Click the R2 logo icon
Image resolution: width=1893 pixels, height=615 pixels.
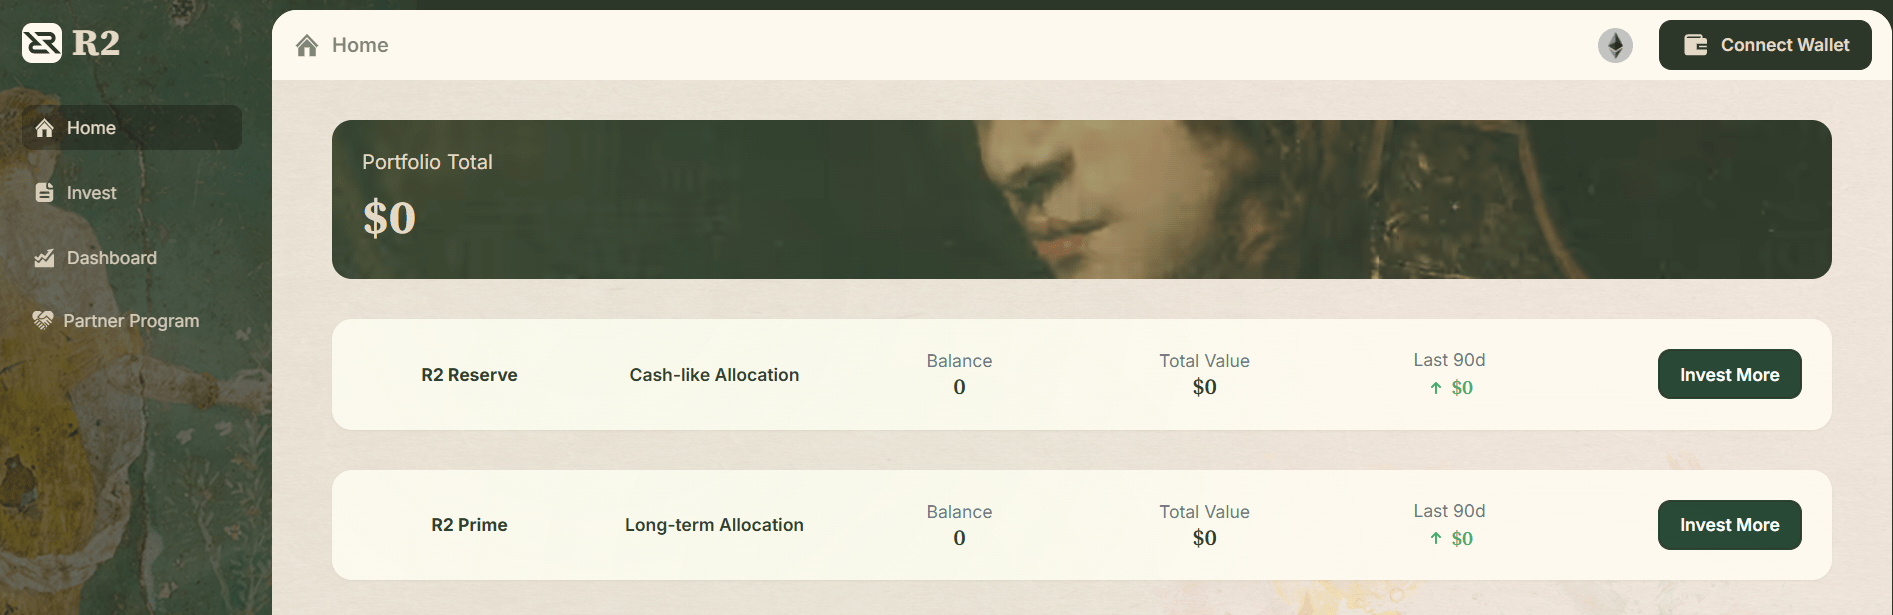pos(42,43)
